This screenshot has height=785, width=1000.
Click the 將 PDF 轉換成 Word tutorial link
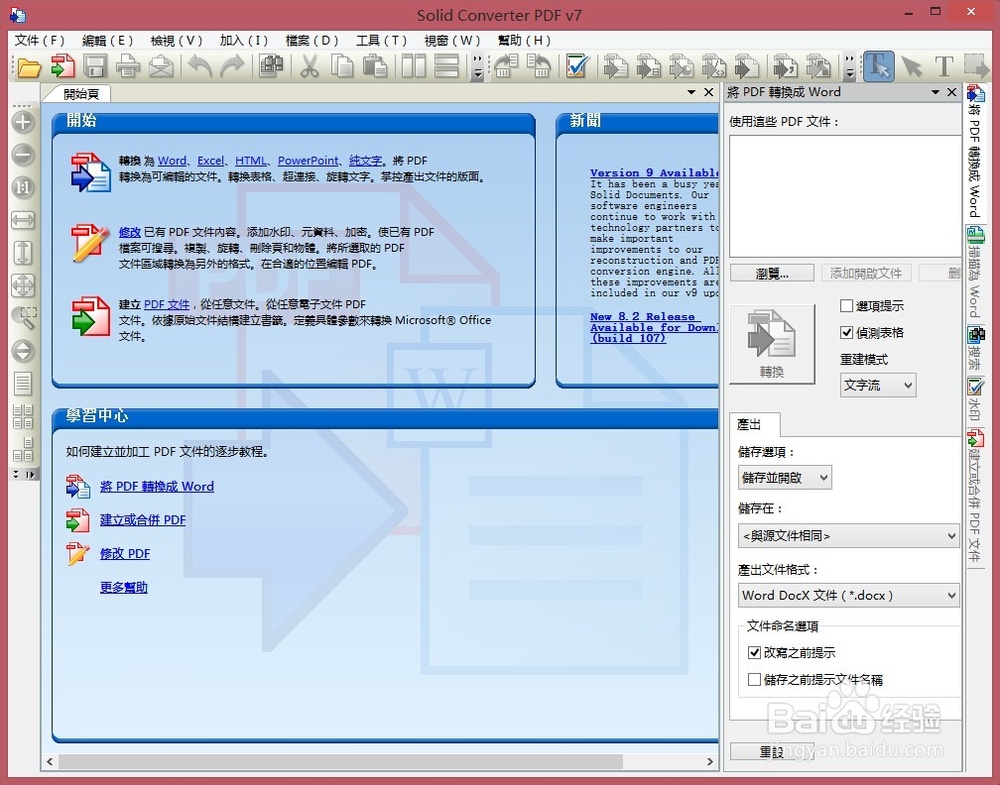(x=157, y=487)
